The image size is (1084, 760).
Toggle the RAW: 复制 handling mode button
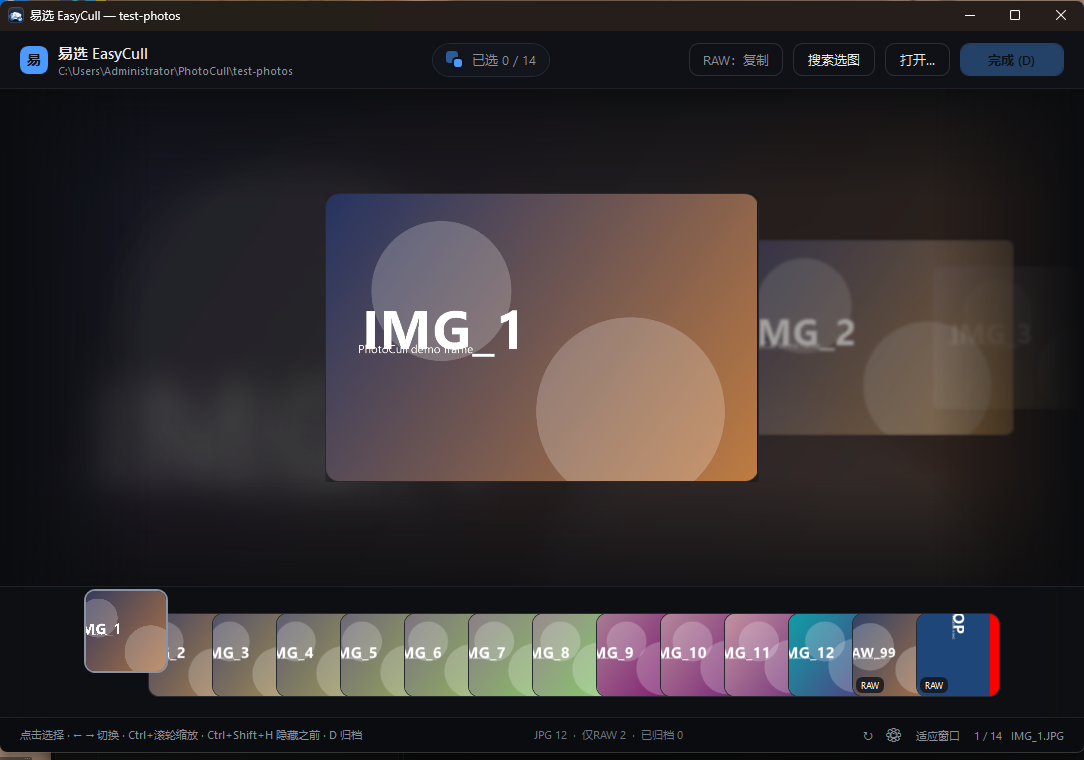click(736, 60)
